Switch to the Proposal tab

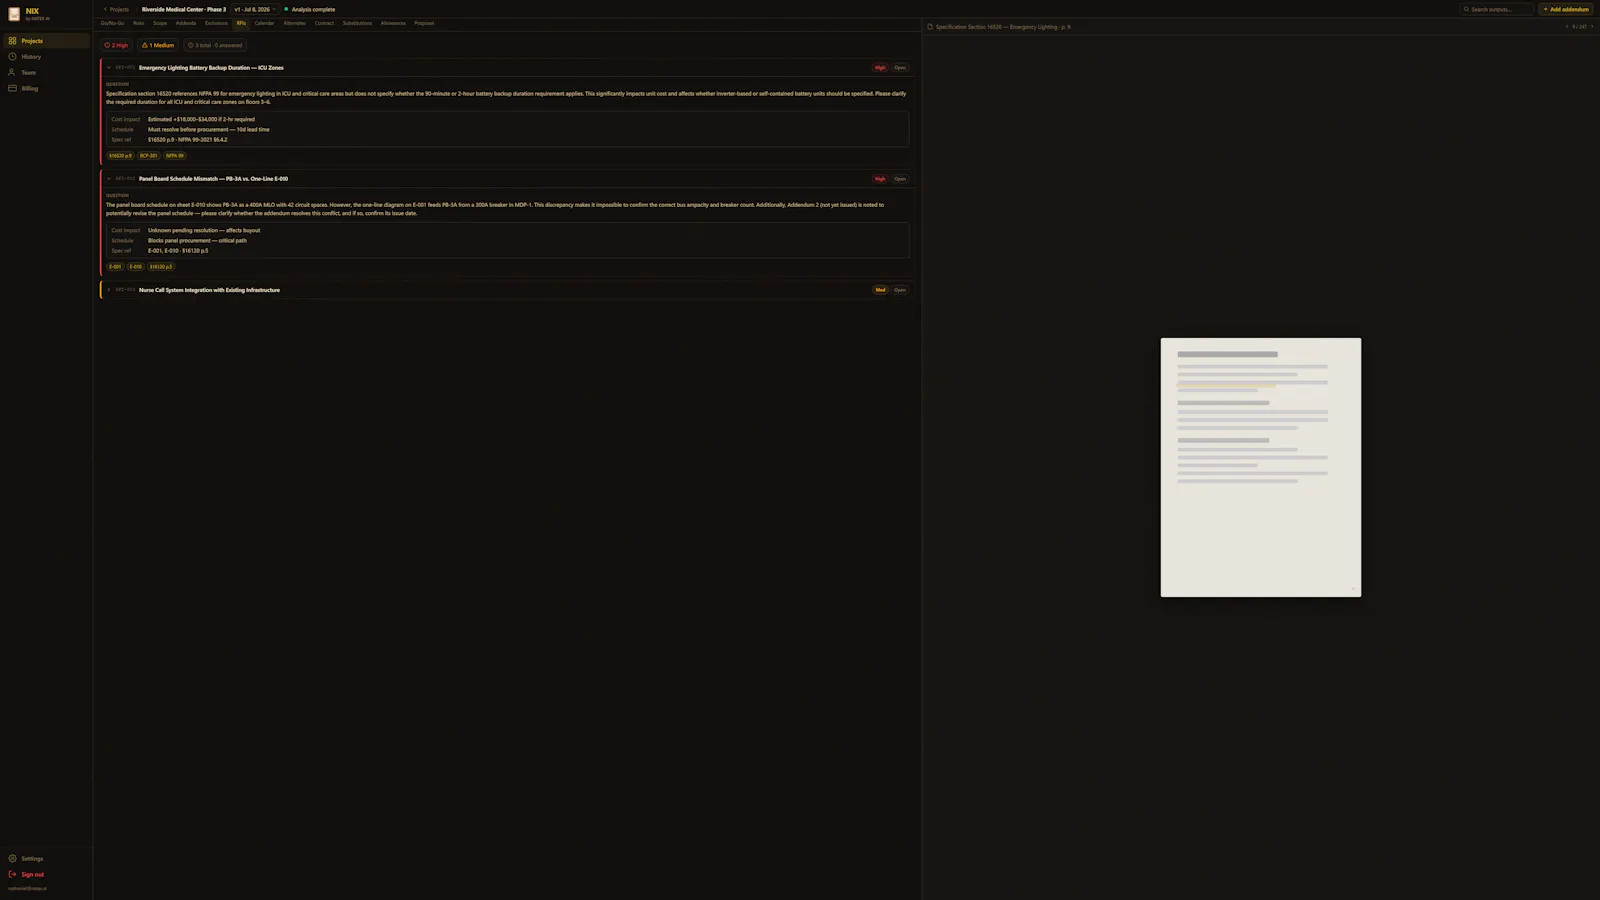pos(424,23)
